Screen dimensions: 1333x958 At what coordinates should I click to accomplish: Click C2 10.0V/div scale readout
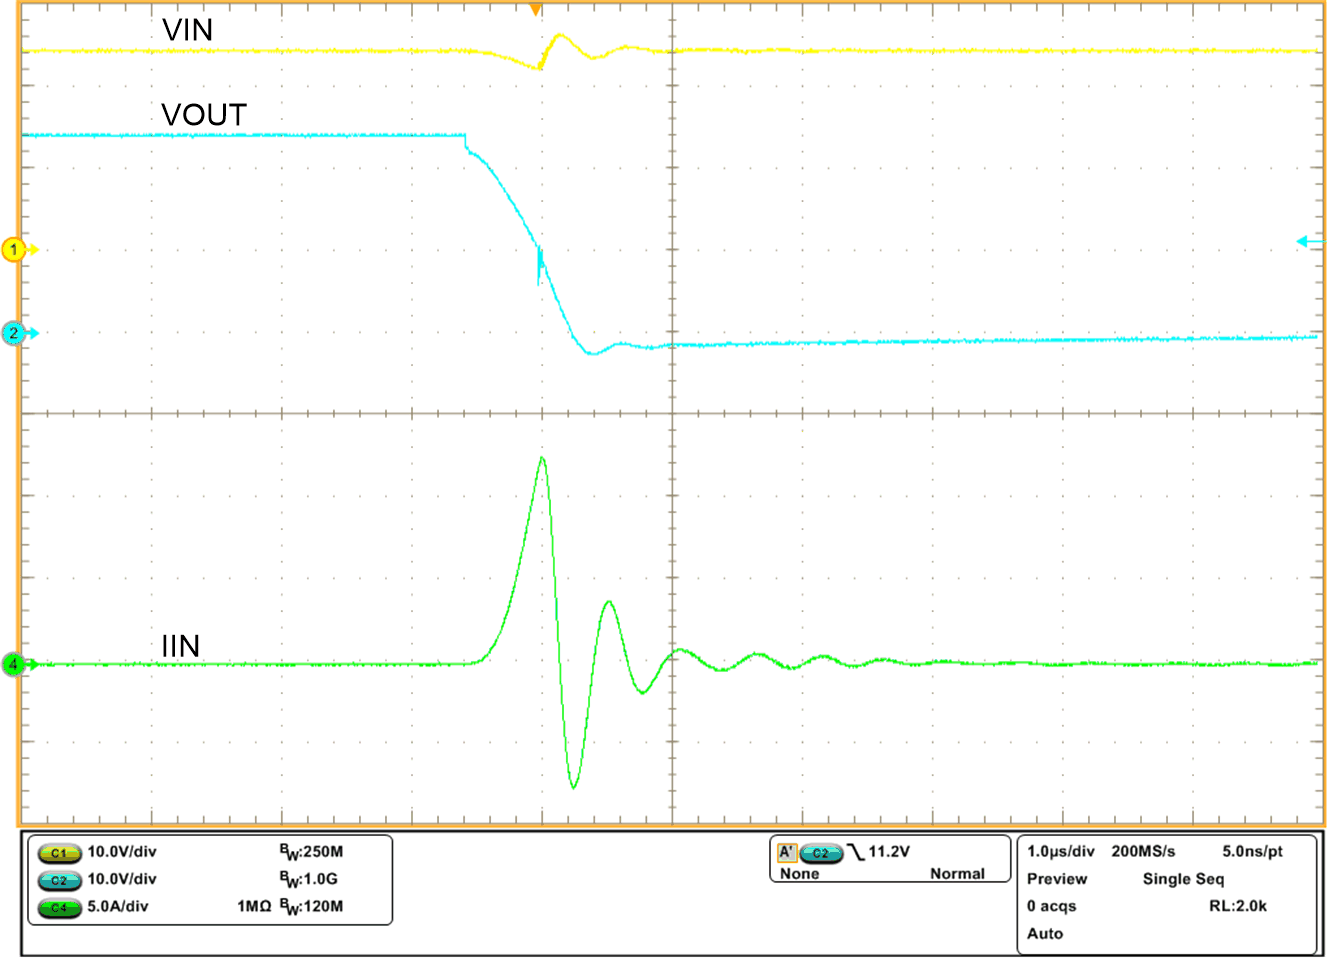(x=122, y=879)
